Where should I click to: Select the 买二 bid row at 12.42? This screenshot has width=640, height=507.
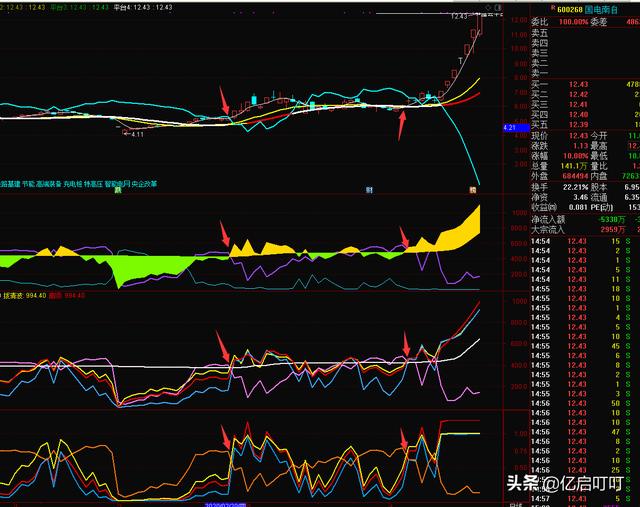585,95
